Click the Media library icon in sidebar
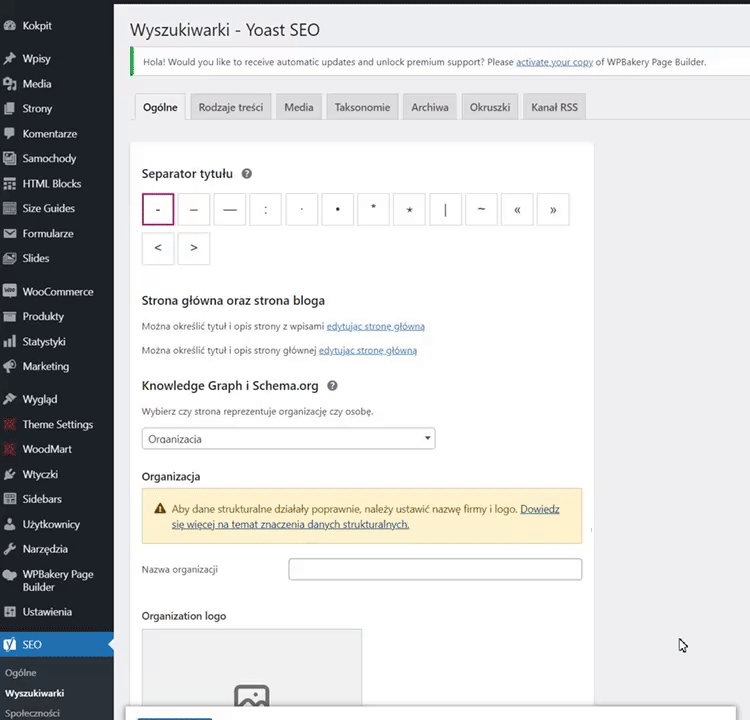 [x=10, y=84]
